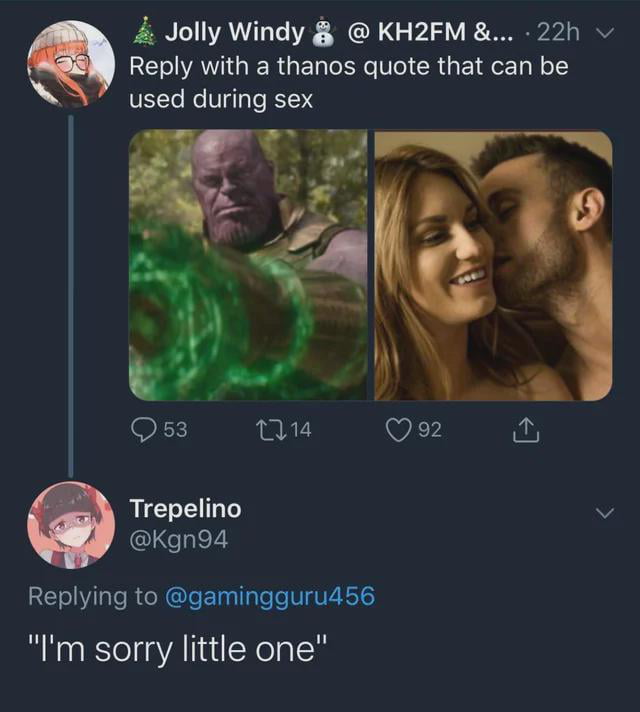Open the couple photo thumbnail
Viewport: 640px width, 712px height.
[x=493, y=265]
